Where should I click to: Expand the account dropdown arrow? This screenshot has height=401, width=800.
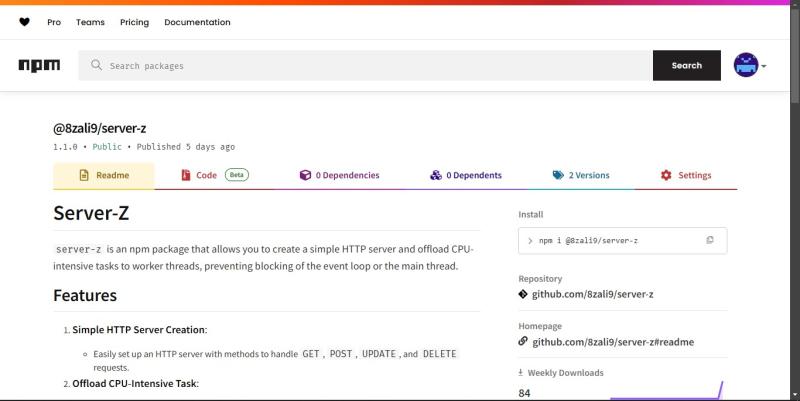(765, 67)
